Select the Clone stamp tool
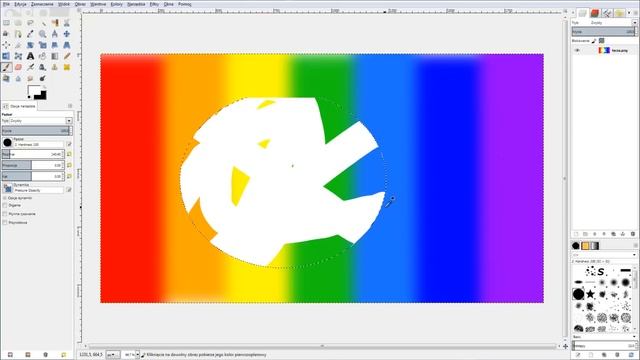Image resolution: width=640 pixels, height=360 pixels. point(55,67)
